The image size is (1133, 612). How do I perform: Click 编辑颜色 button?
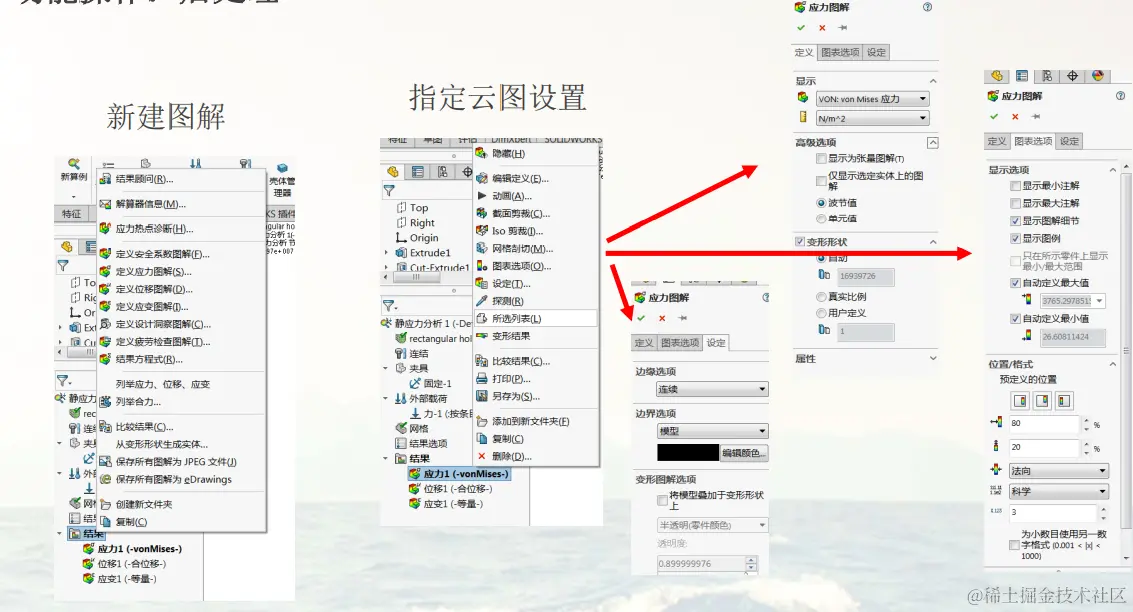744,453
